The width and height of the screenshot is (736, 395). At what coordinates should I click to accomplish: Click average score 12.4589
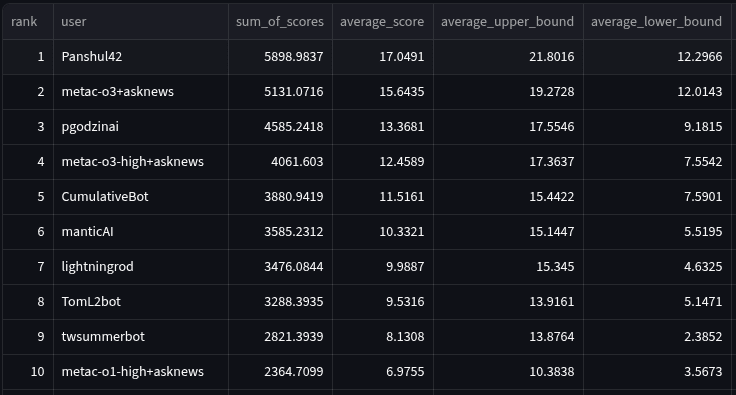[383, 162]
